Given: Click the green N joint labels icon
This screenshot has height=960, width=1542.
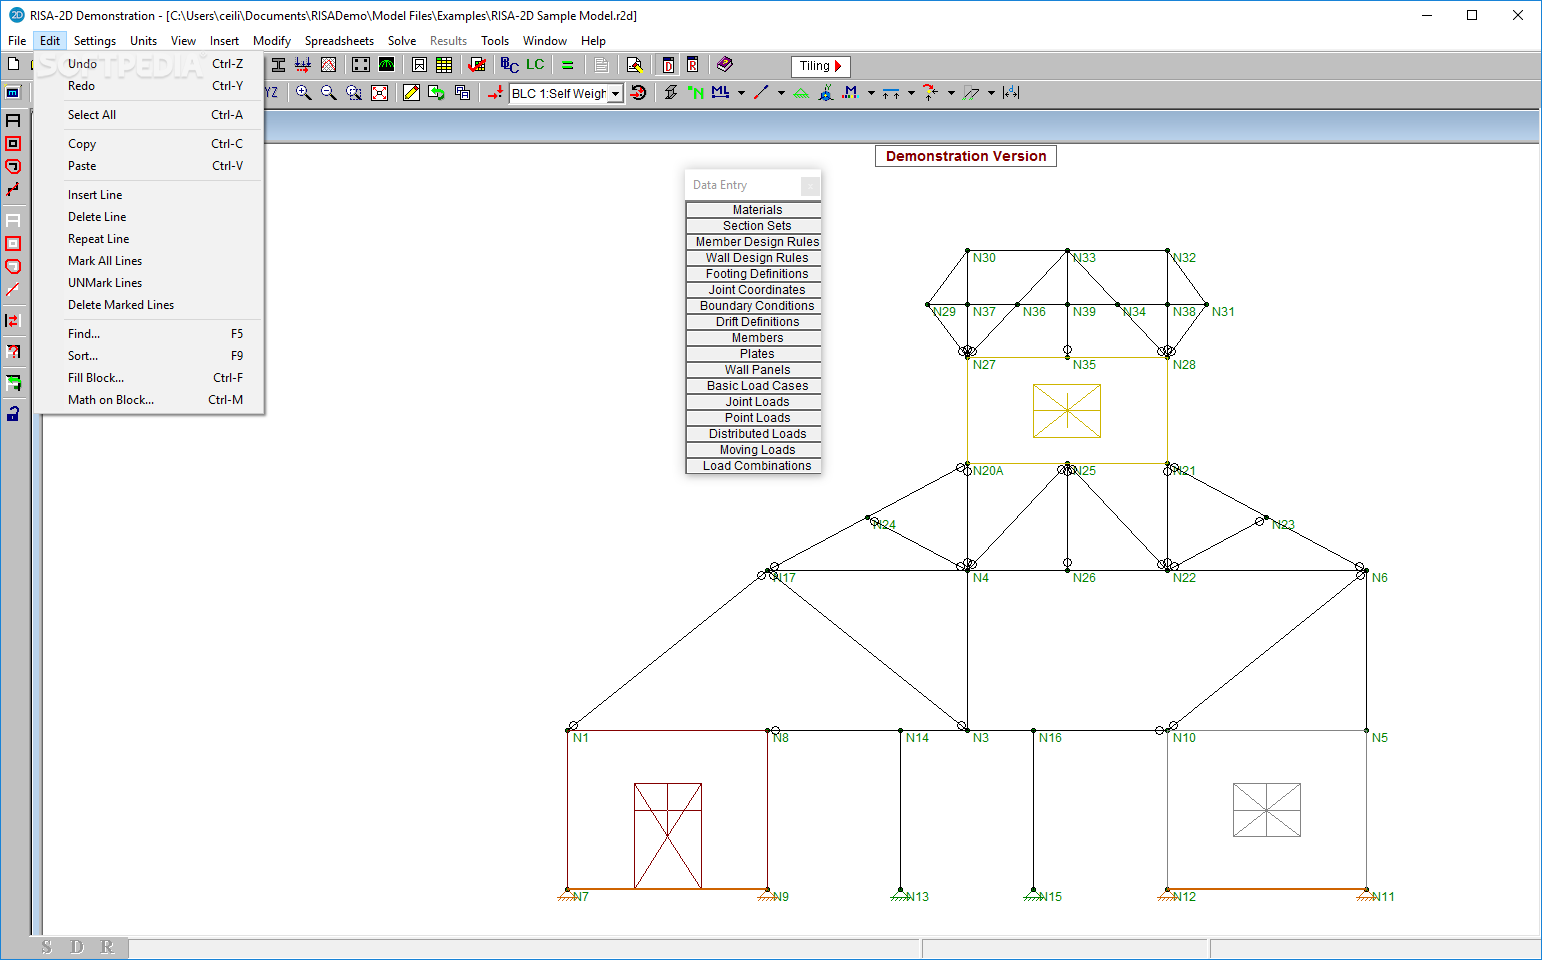Looking at the screenshot, I should [x=696, y=93].
